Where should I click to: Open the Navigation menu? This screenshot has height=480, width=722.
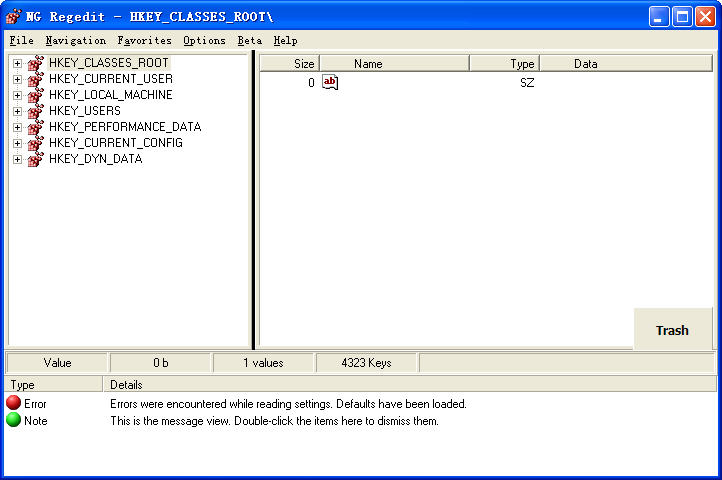[x=75, y=41]
